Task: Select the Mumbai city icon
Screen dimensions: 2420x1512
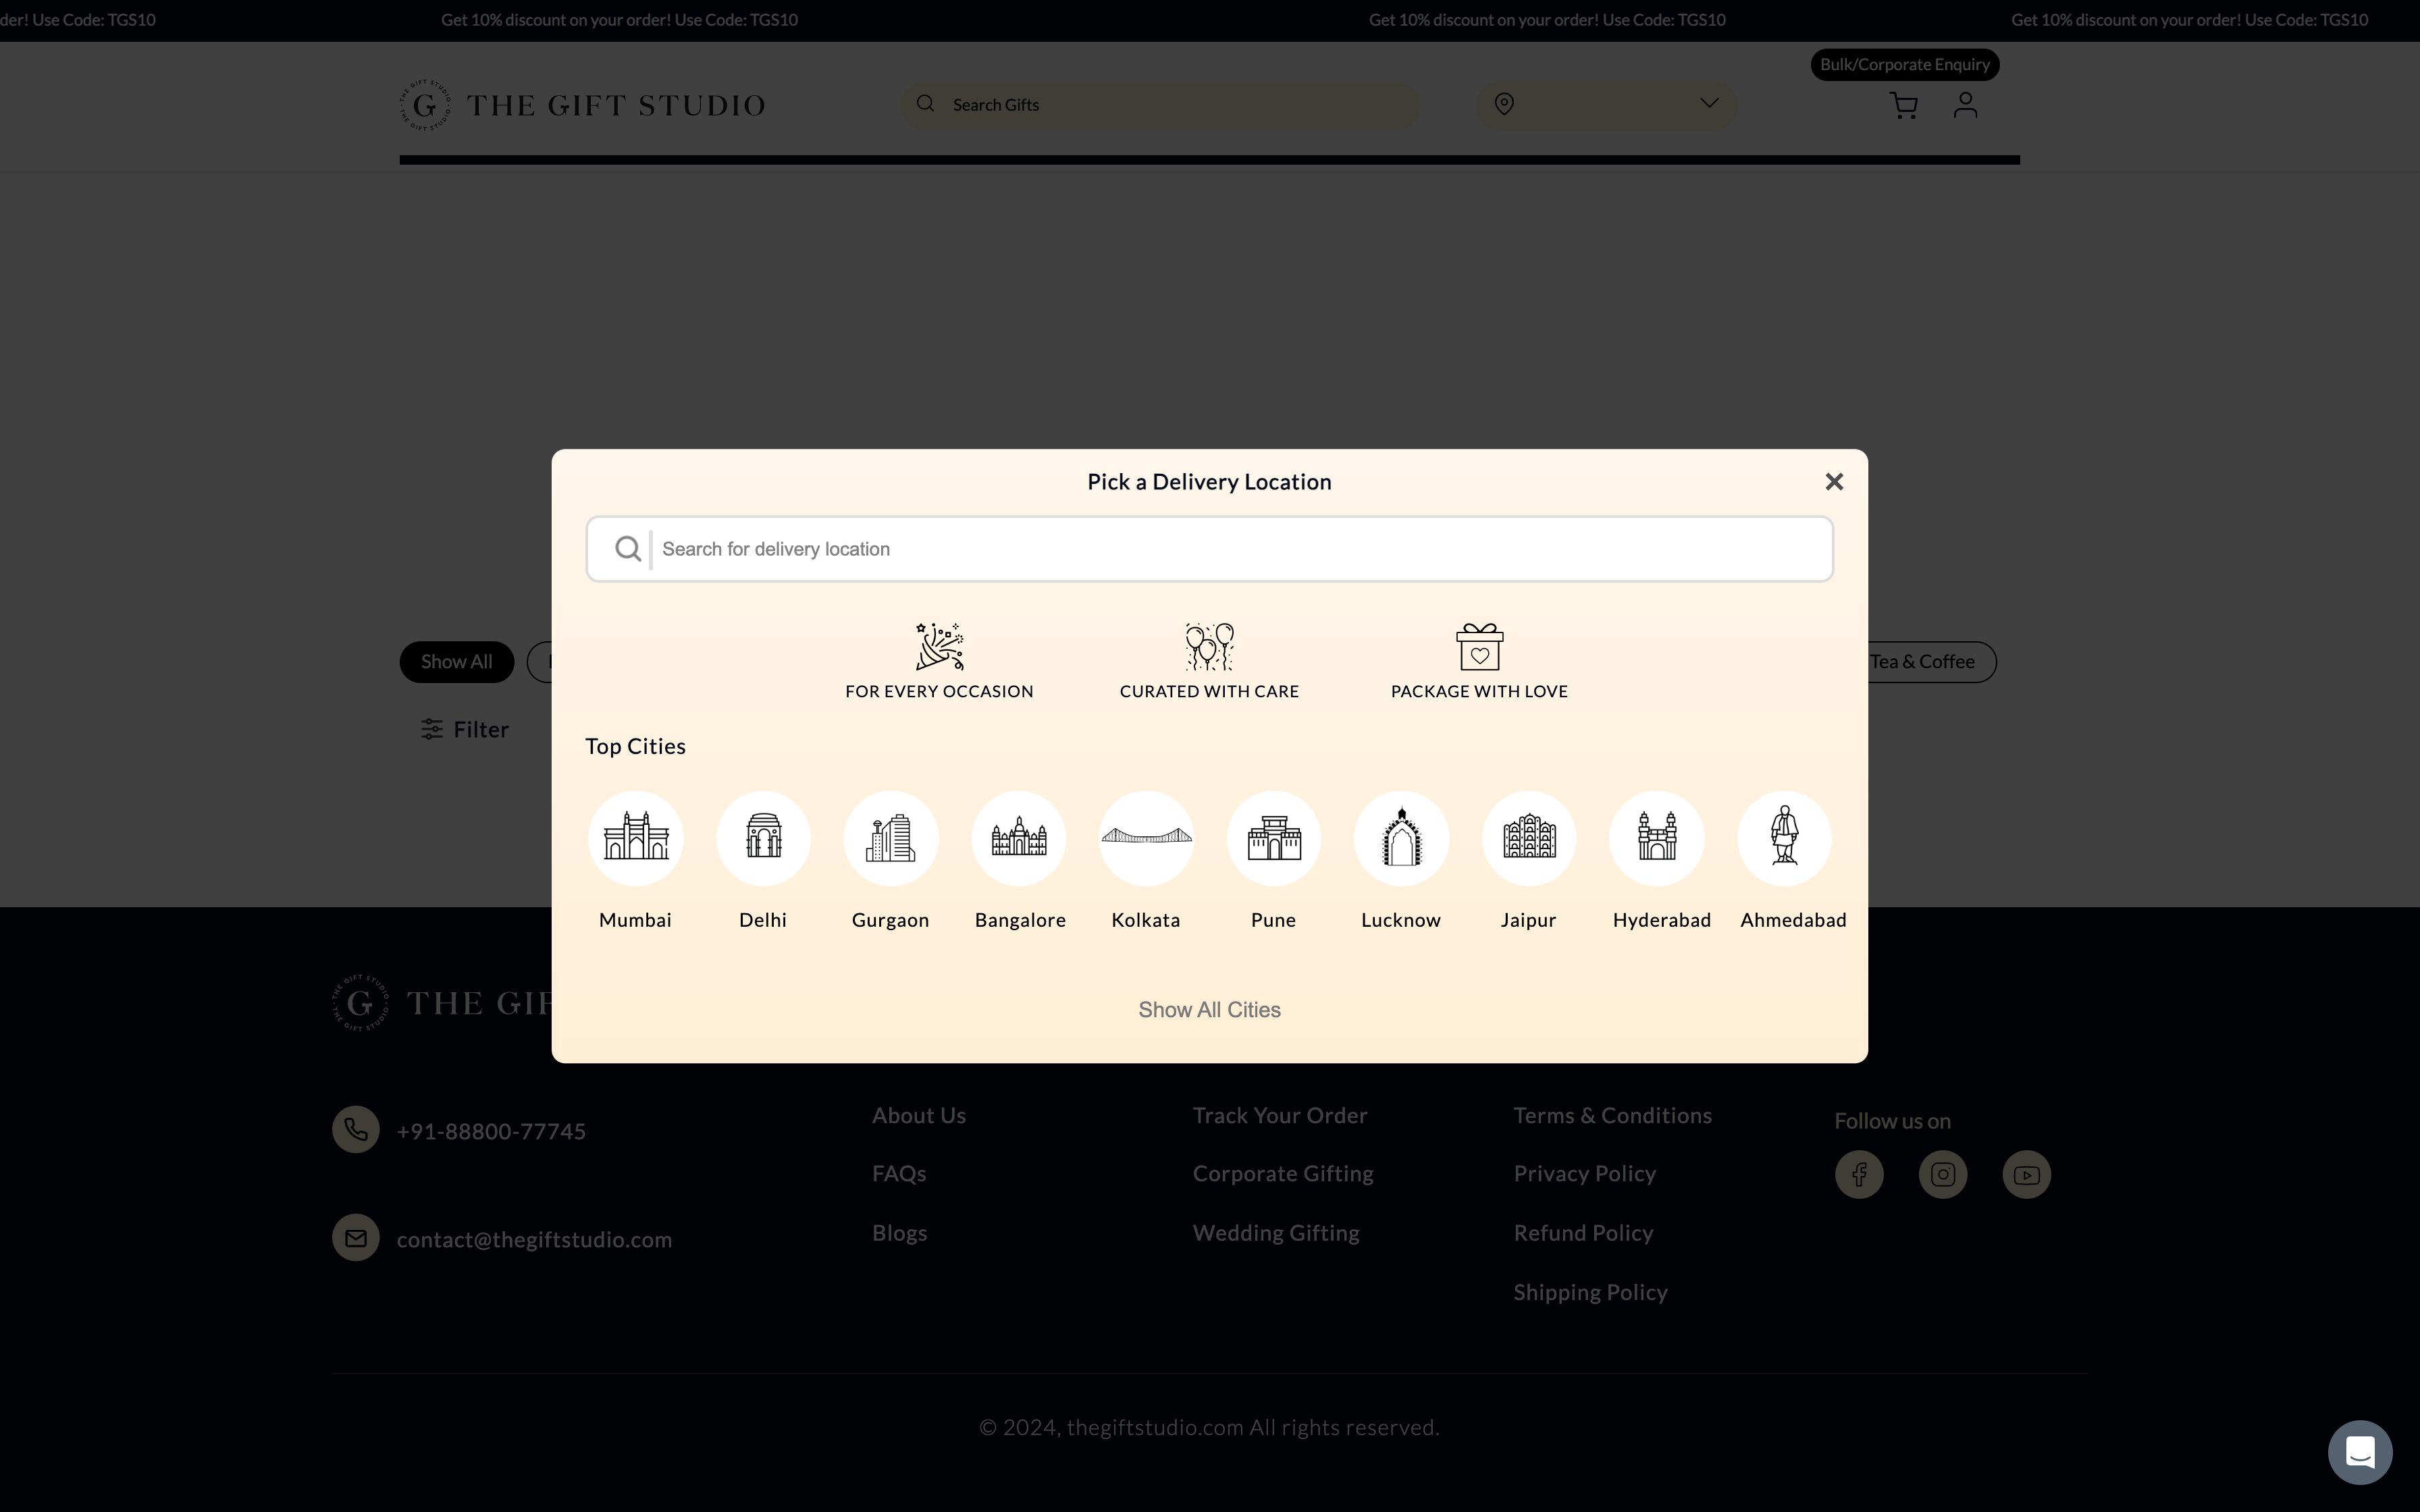Action: point(635,838)
